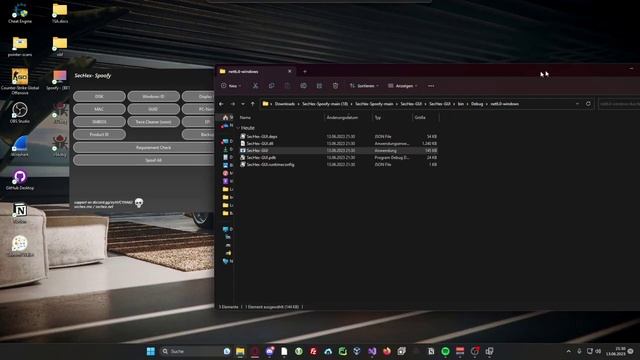Add a new Explorer tab with plus
640x360 pixels.
pos(304,71)
